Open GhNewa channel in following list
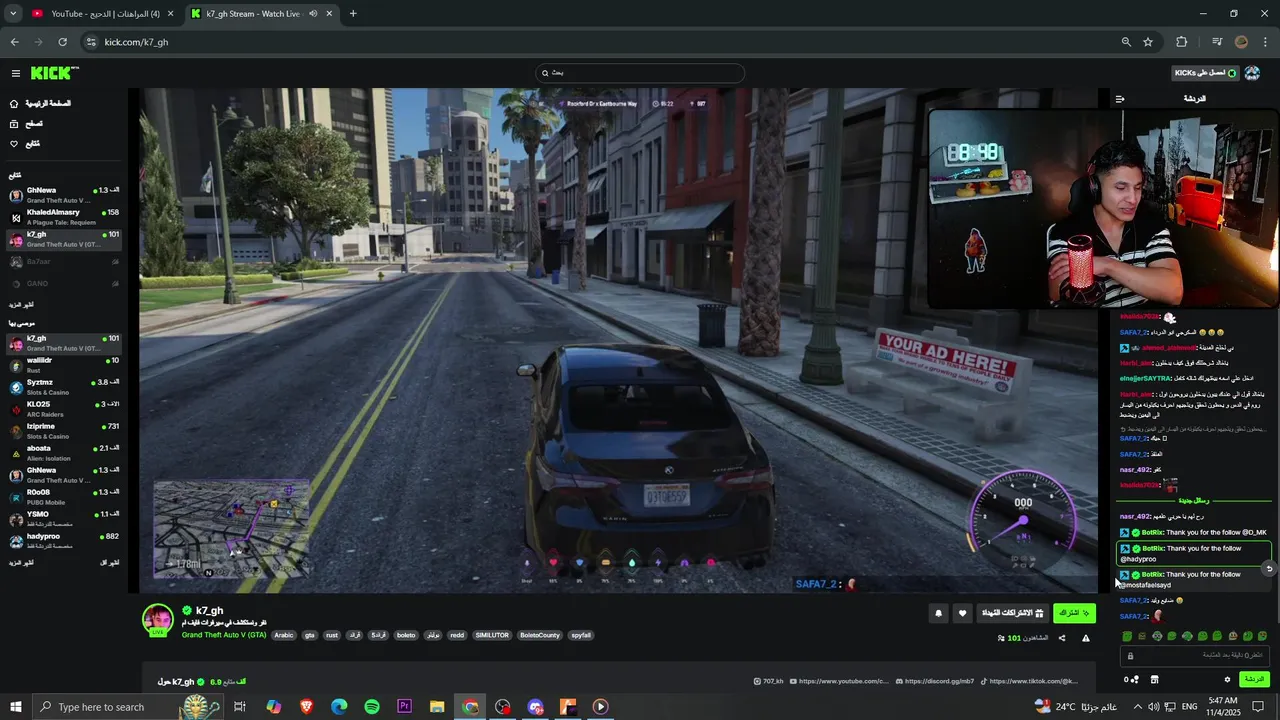The height and width of the screenshot is (720, 1280). click(64, 195)
